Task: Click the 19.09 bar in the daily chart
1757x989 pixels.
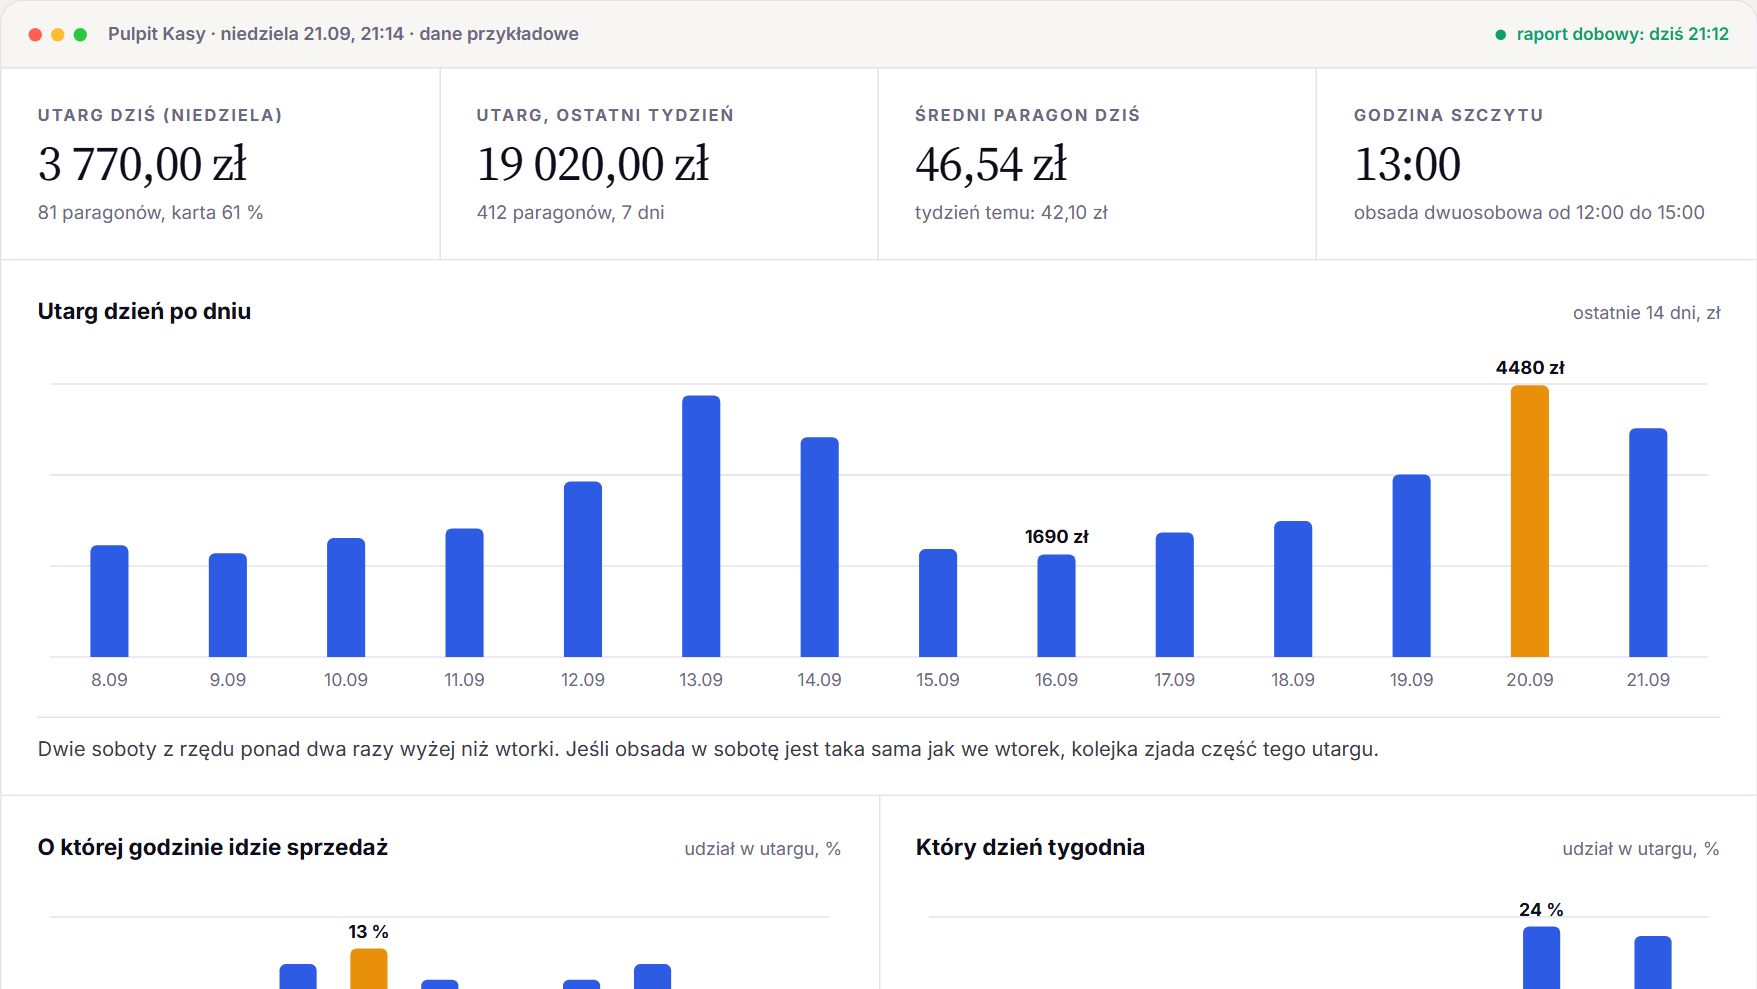Action: click(x=1411, y=565)
